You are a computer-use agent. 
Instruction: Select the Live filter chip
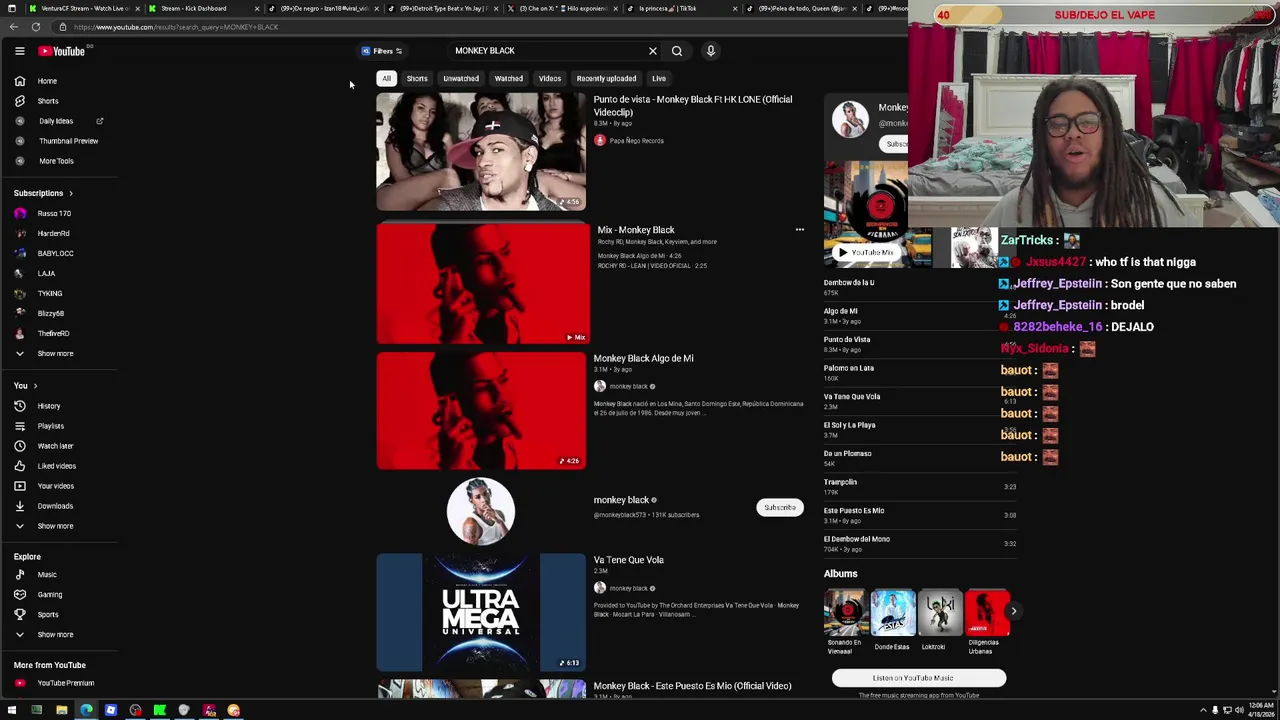click(x=659, y=78)
